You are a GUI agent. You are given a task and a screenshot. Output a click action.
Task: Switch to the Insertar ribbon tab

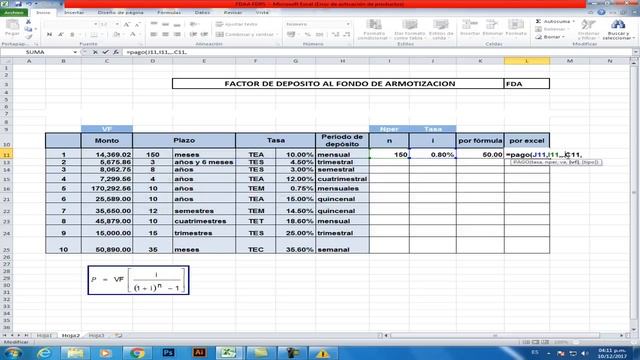point(74,13)
